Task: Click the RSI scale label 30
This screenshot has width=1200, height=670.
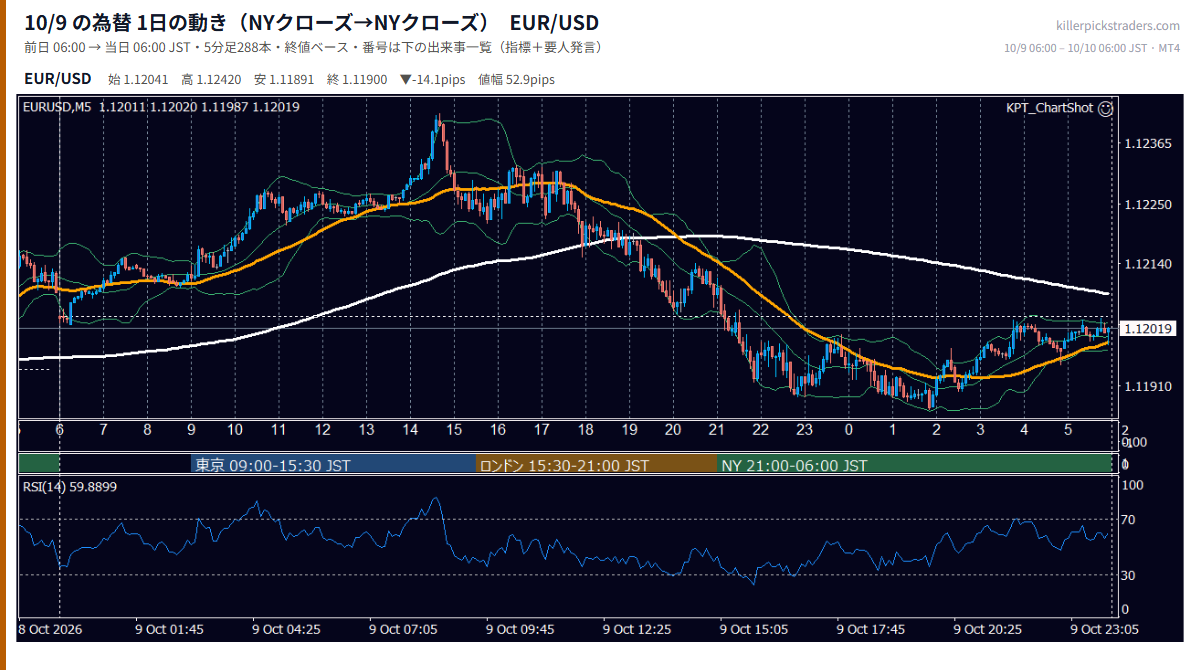Action: (1129, 575)
